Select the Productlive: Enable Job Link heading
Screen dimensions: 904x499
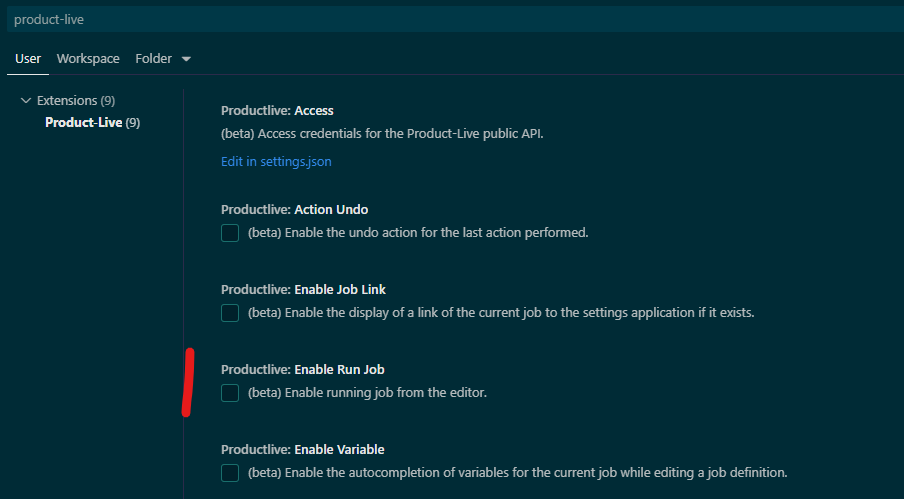click(303, 290)
